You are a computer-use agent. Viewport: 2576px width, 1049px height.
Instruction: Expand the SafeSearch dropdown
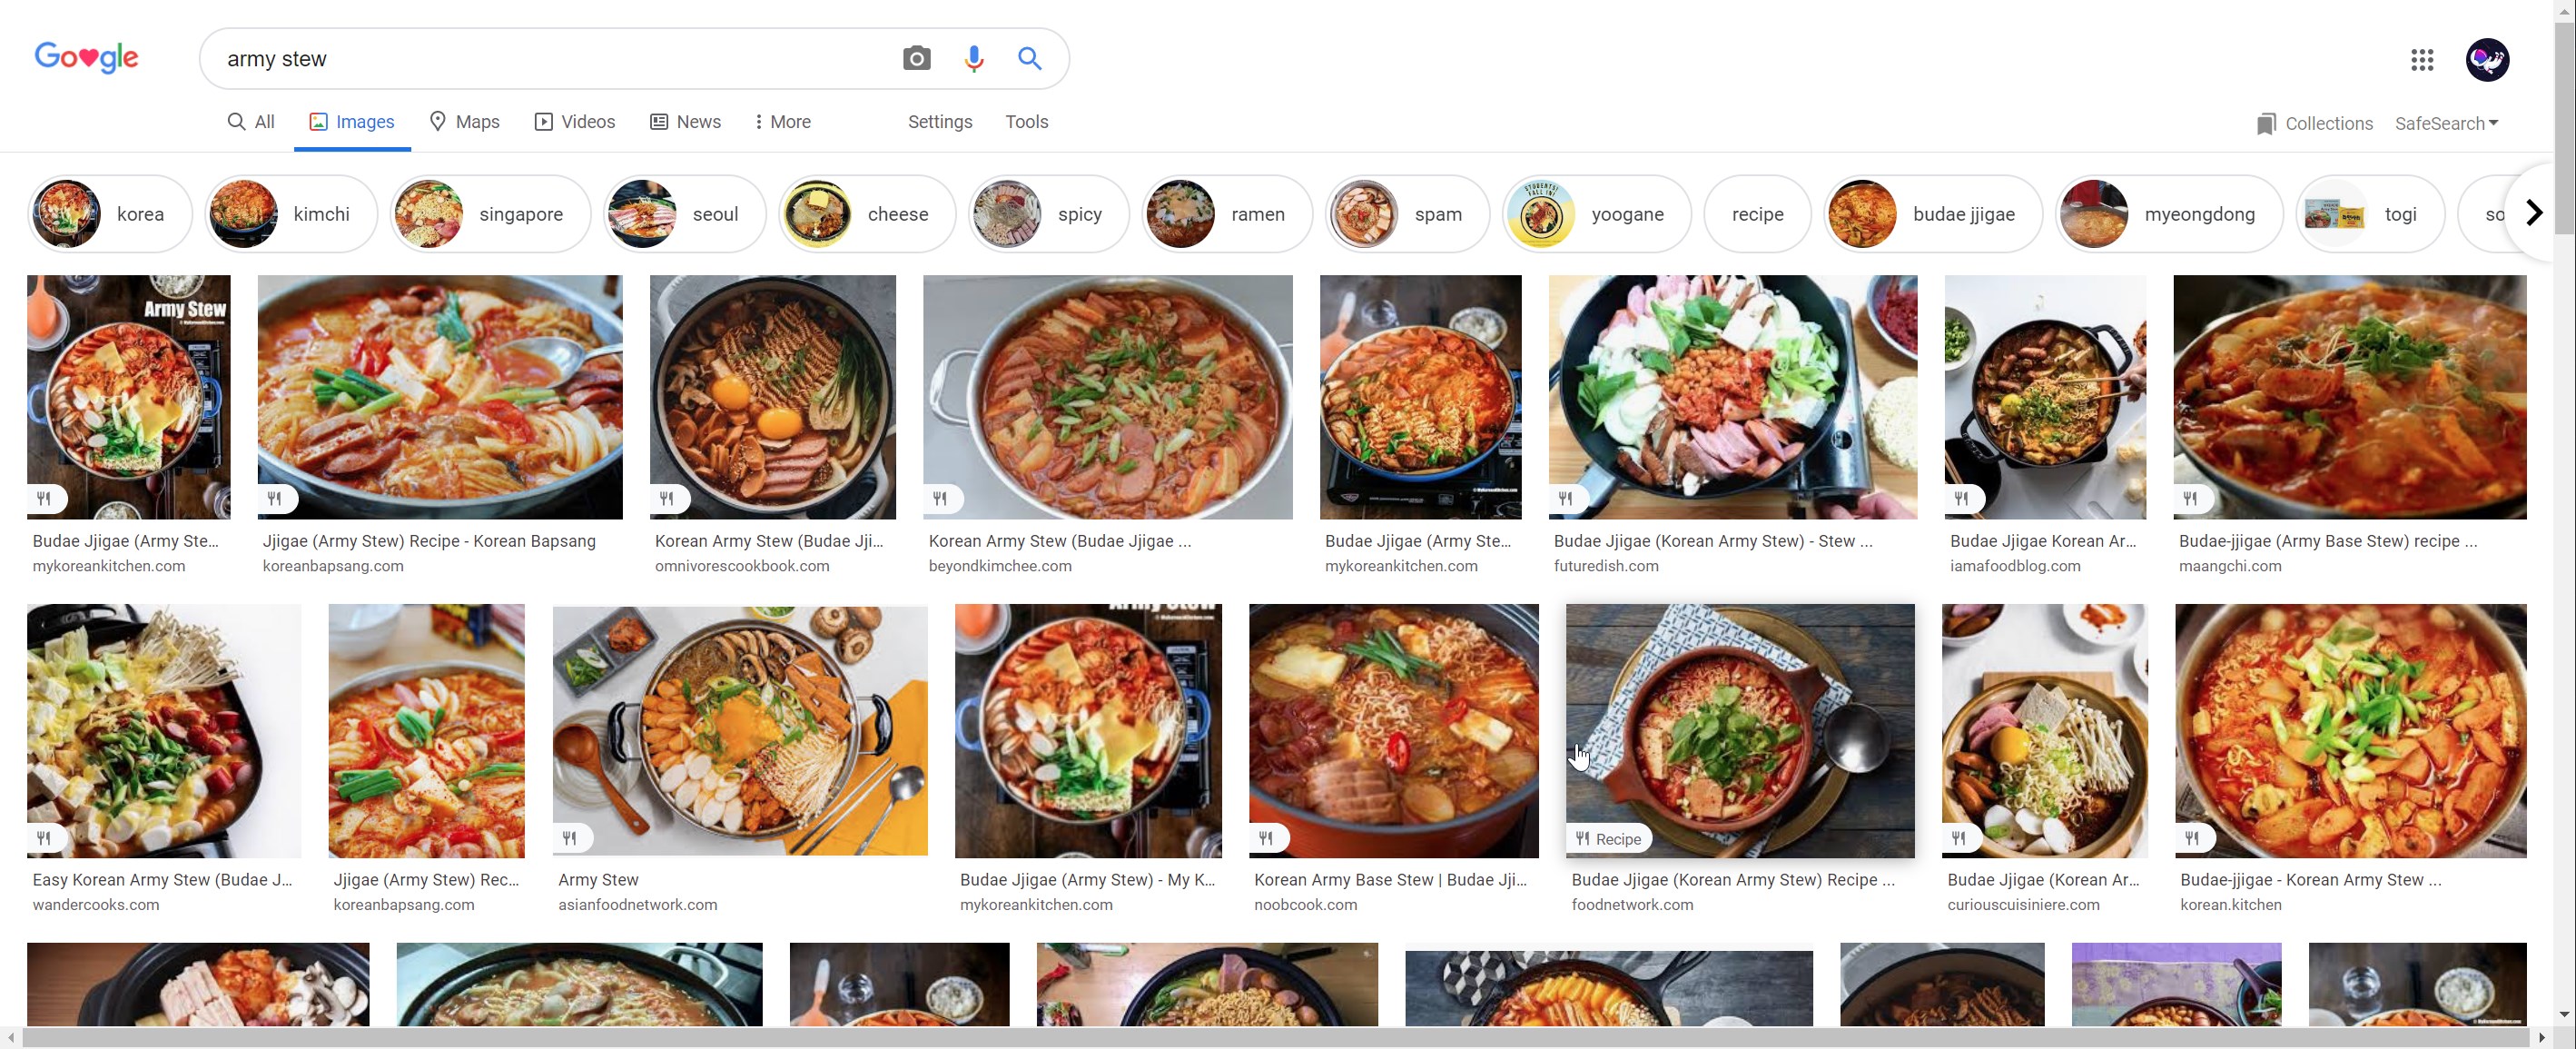click(2446, 124)
